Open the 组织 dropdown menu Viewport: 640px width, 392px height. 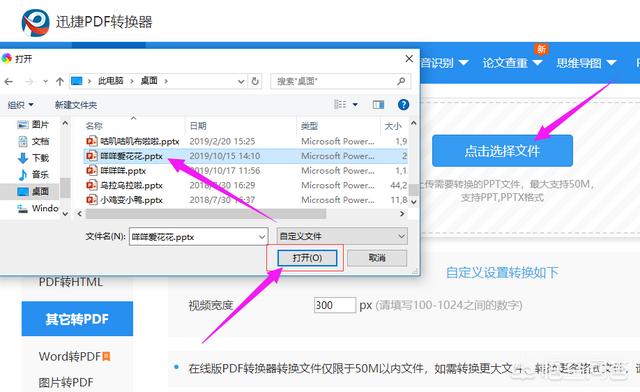tap(20, 105)
